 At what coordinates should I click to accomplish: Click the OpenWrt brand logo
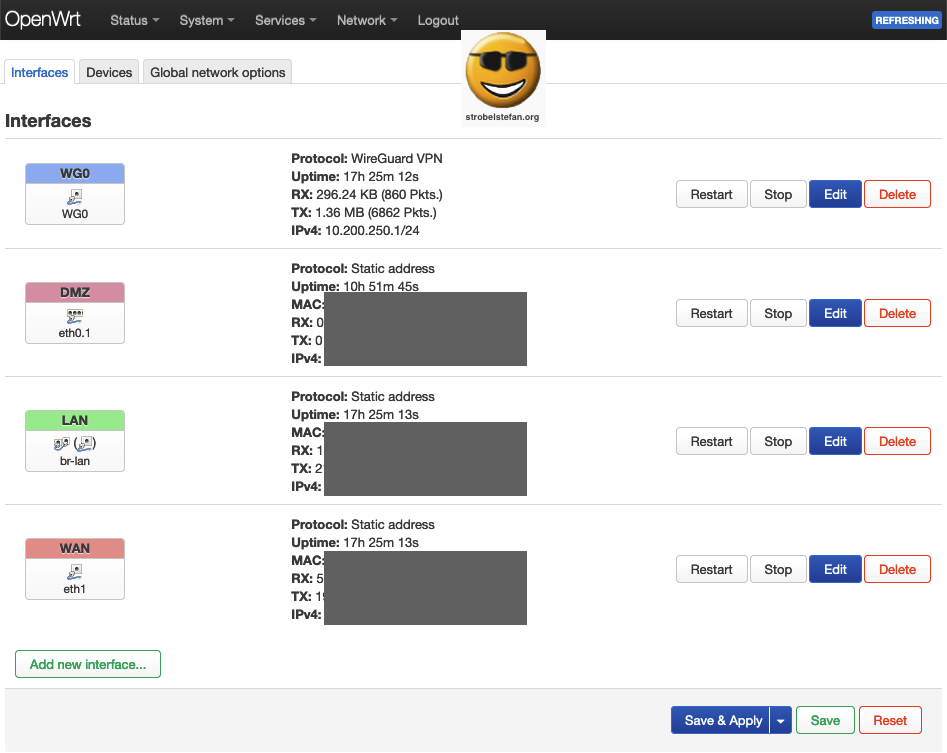tap(43, 20)
